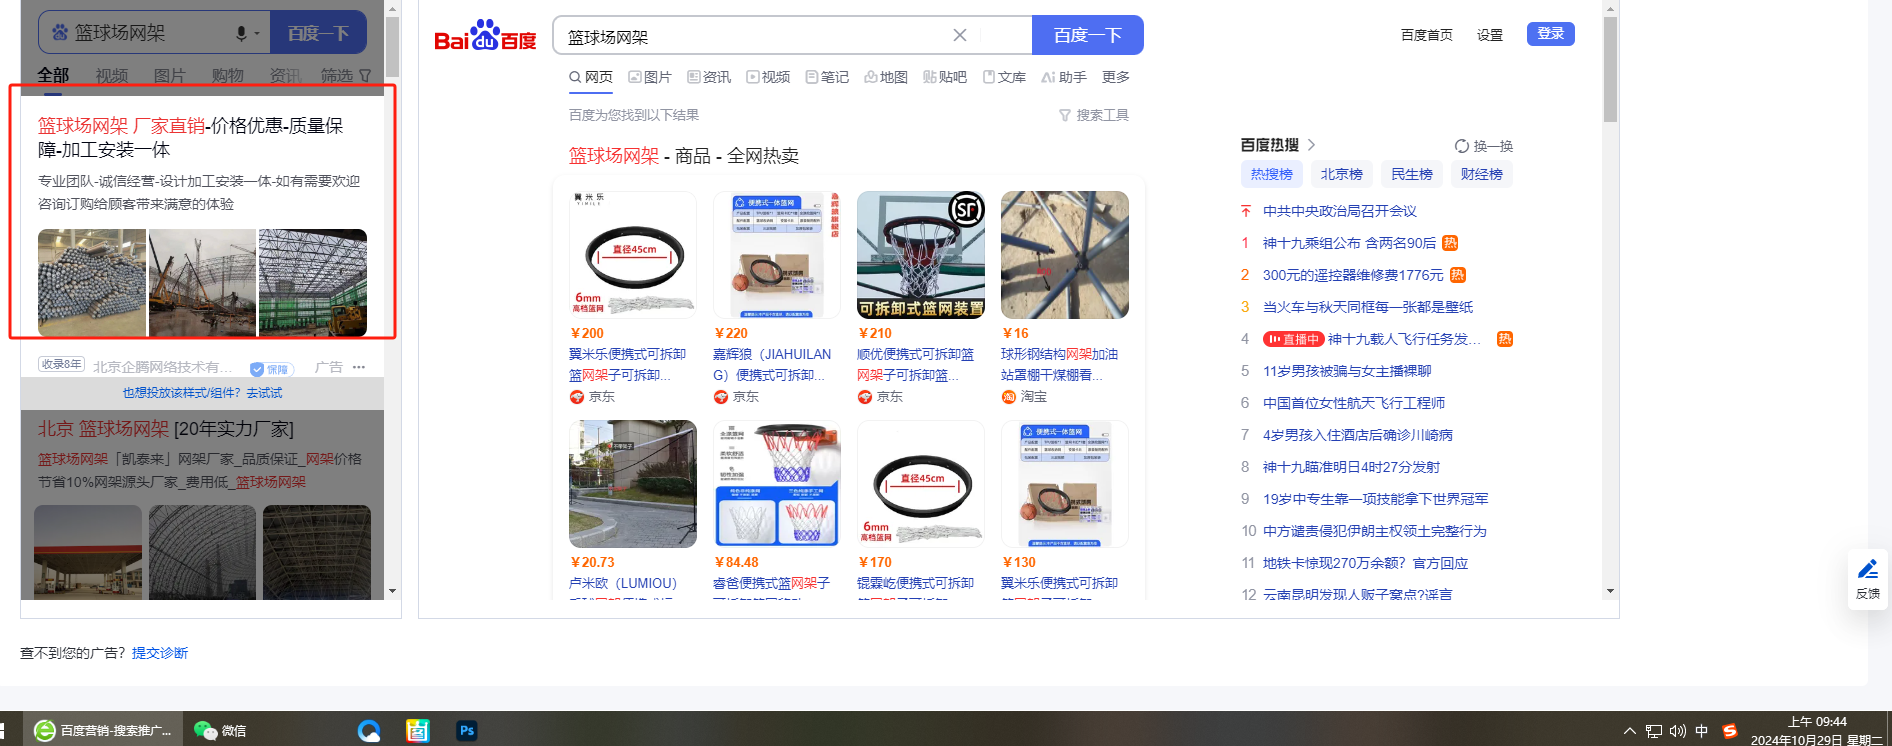This screenshot has width=1892, height=746.
Task: Open hot search 300元的遥控器维修费1776元
Action: tap(1353, 275)
